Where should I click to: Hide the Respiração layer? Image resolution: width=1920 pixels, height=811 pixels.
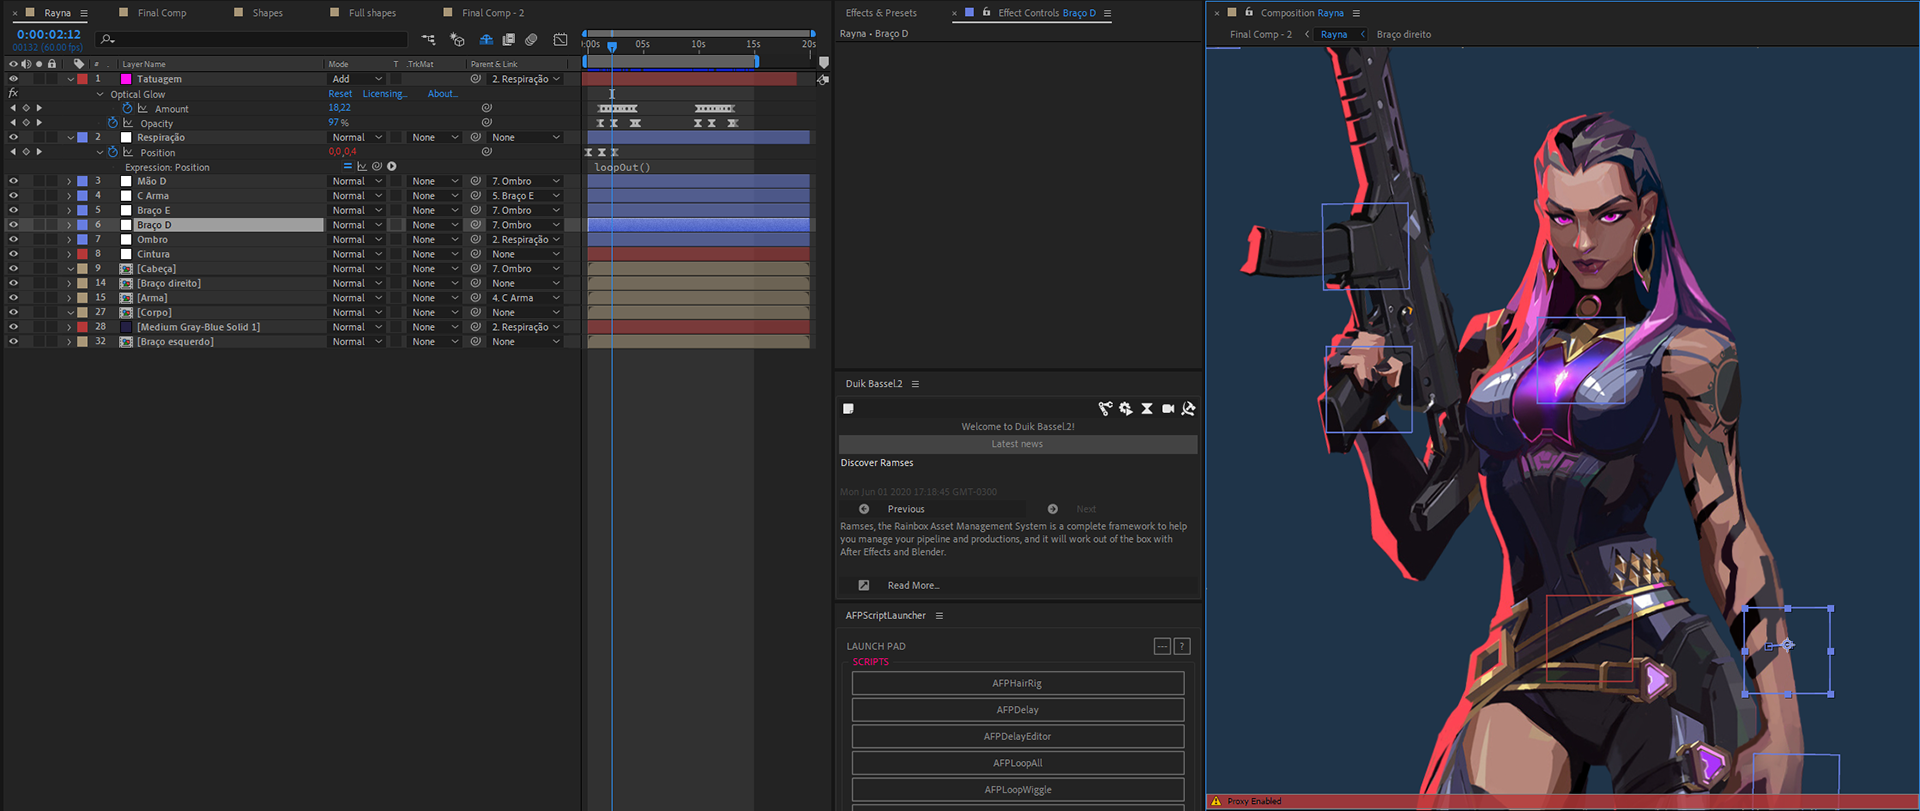[13, 137]
